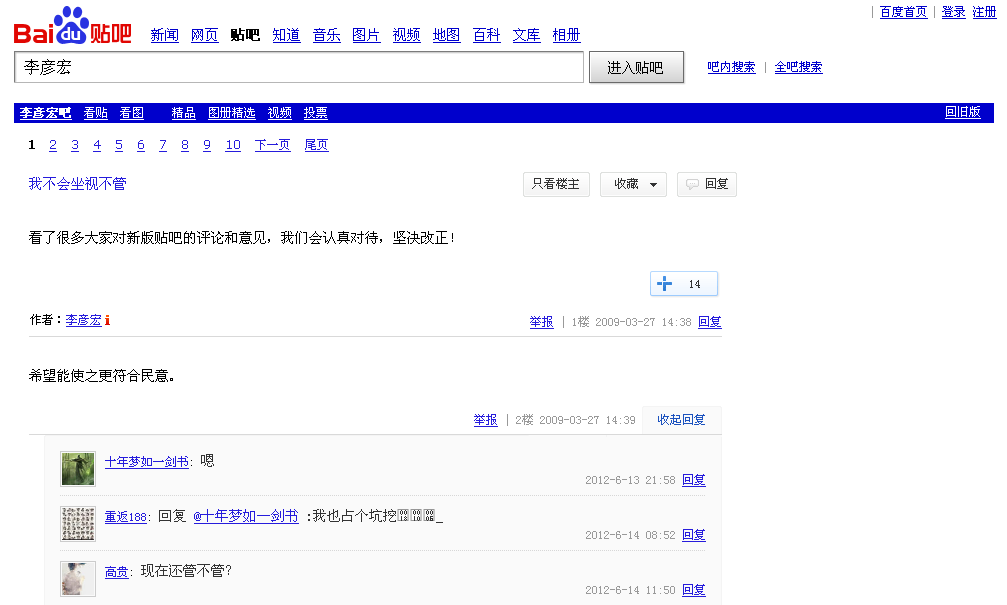Go to page 8
The image size is (1007, 605).
click(x=185, y=145)
